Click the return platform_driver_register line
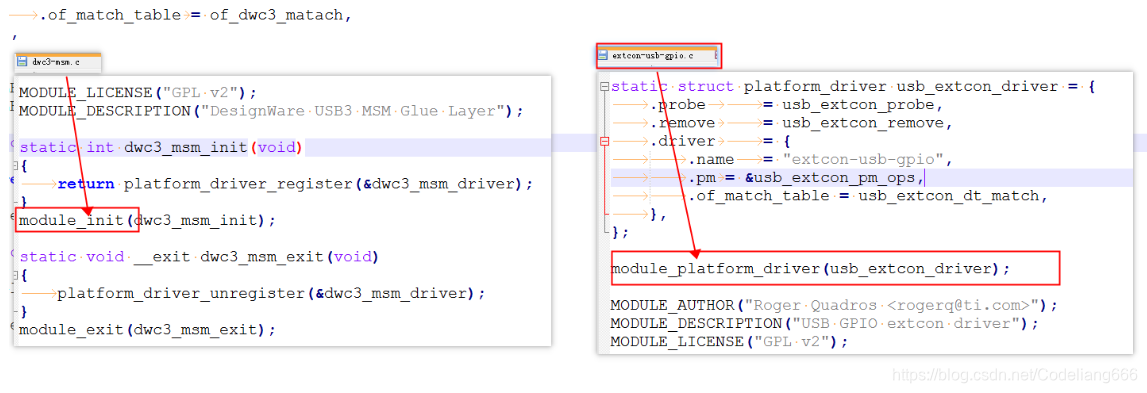The image size is (1147, 393). [295, 184]
